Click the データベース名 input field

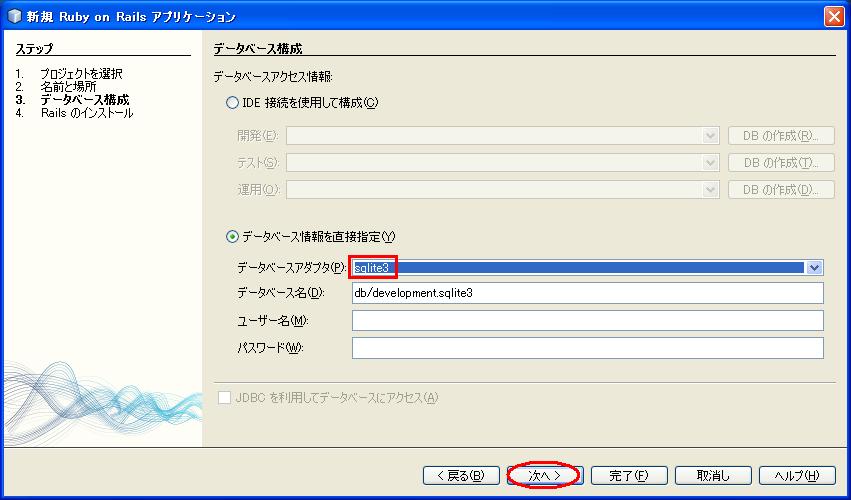(588, 293)
